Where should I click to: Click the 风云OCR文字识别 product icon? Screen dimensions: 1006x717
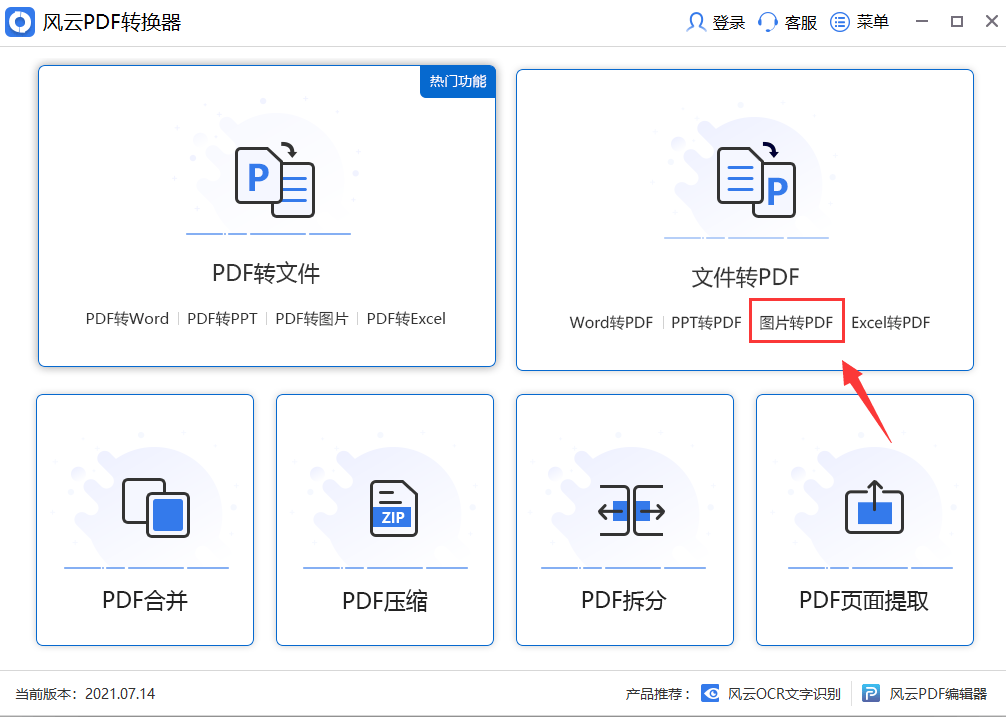coord(710,693)
